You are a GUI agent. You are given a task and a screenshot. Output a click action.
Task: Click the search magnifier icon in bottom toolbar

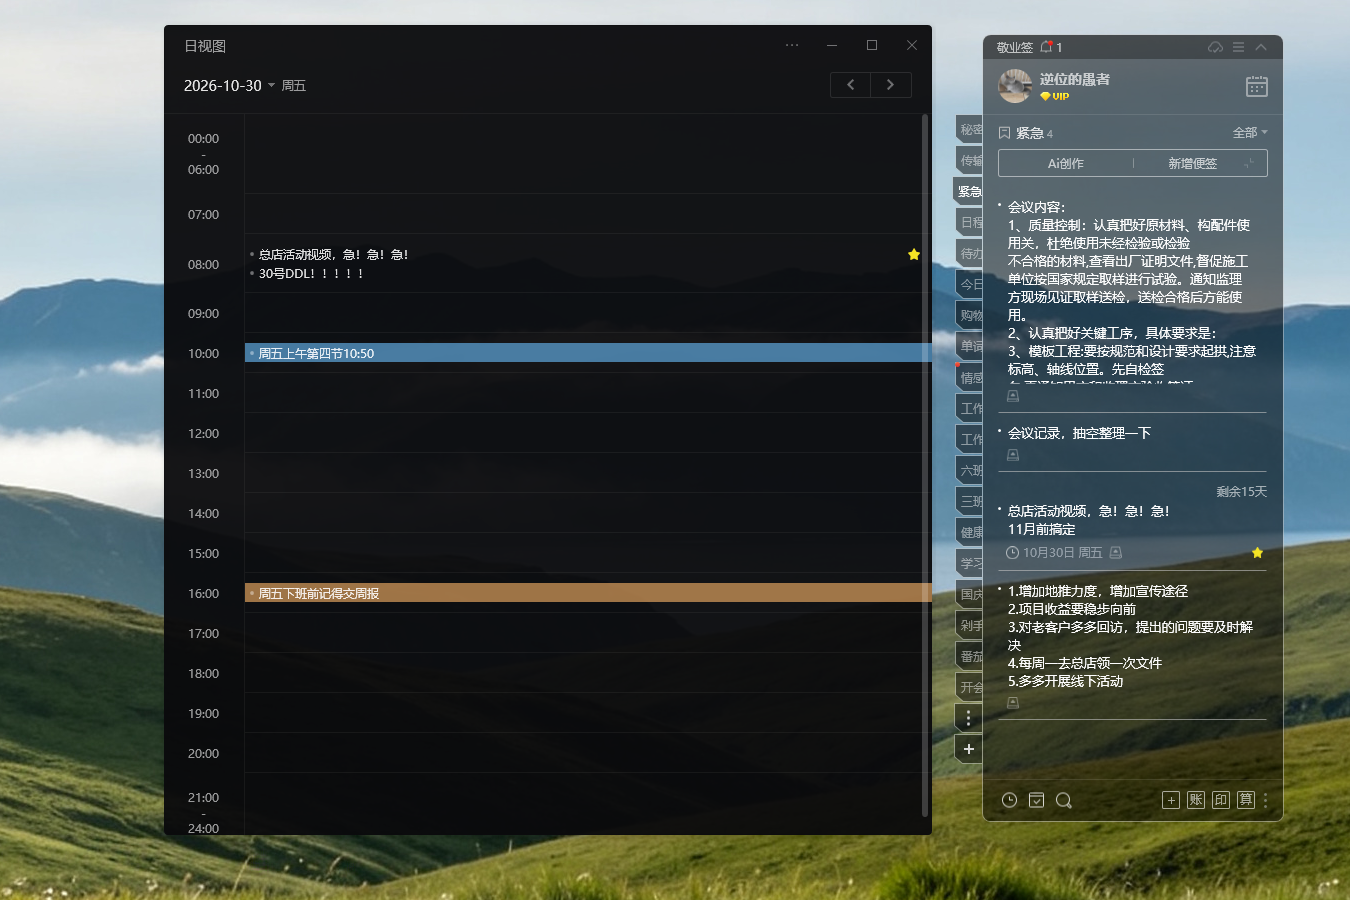click(1064, 800)
